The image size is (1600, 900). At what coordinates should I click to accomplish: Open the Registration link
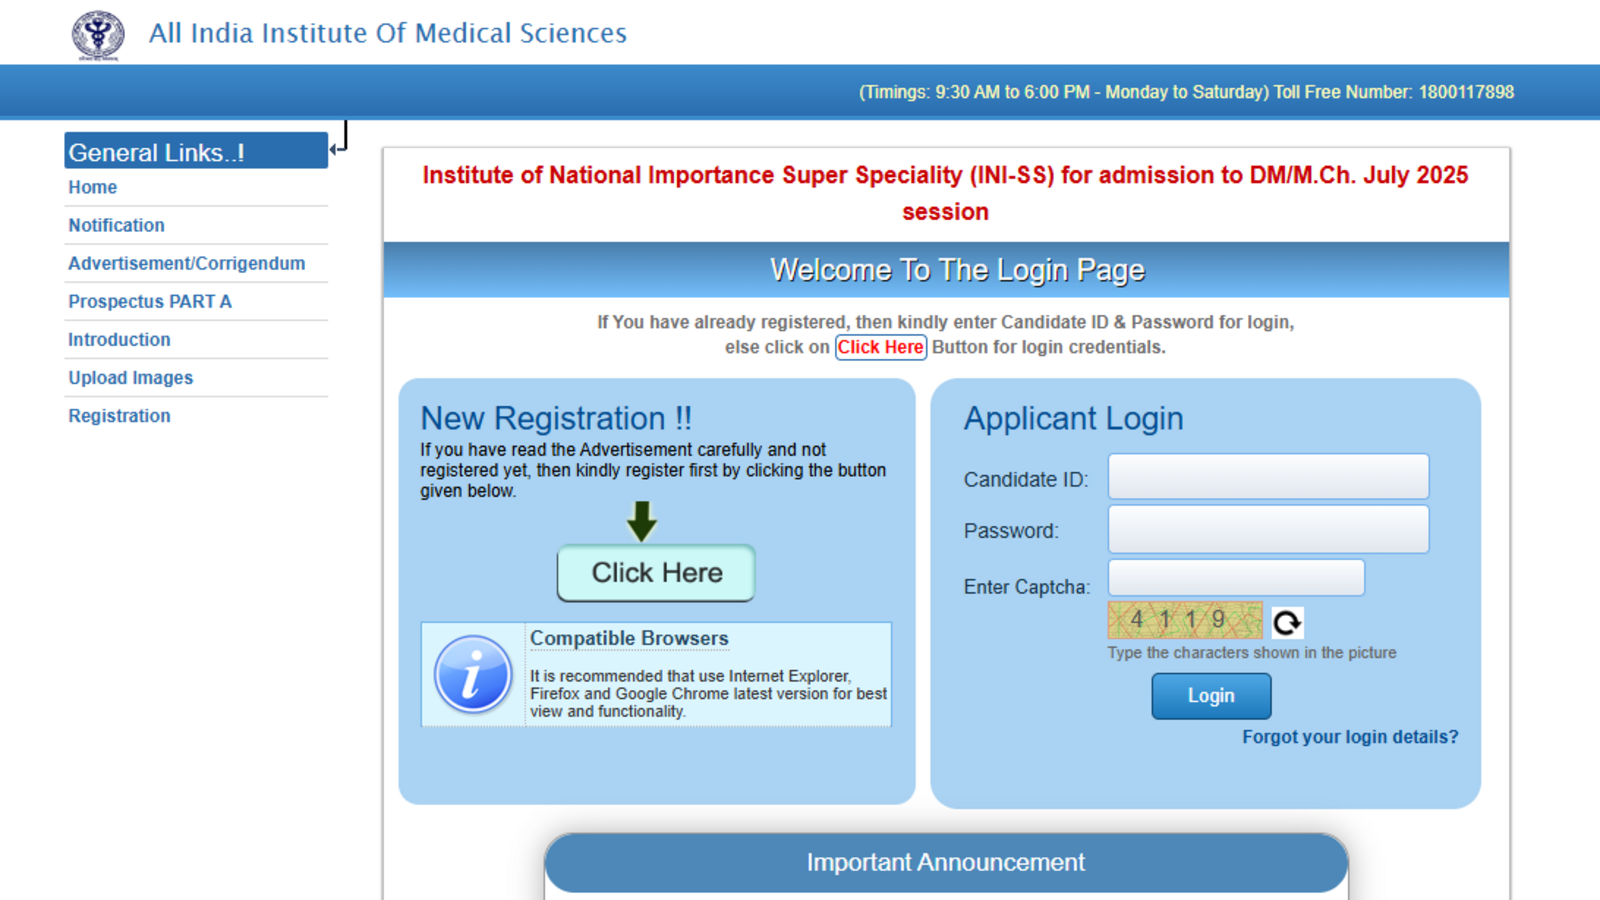coord(118,415)
